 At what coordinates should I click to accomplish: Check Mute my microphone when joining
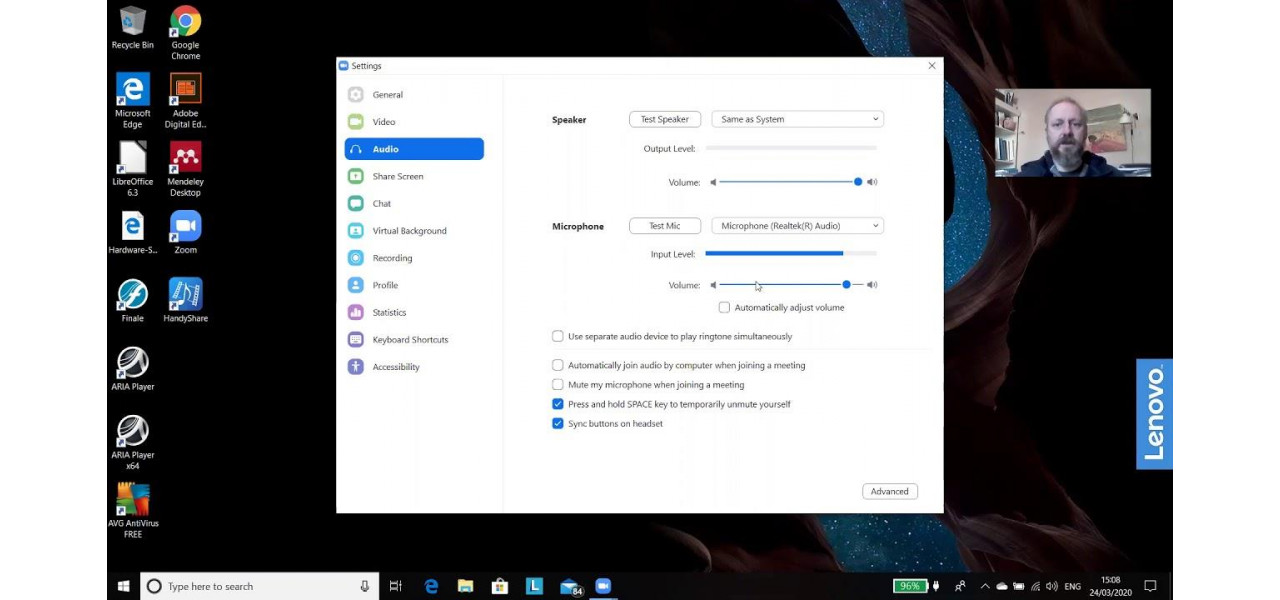558,385
